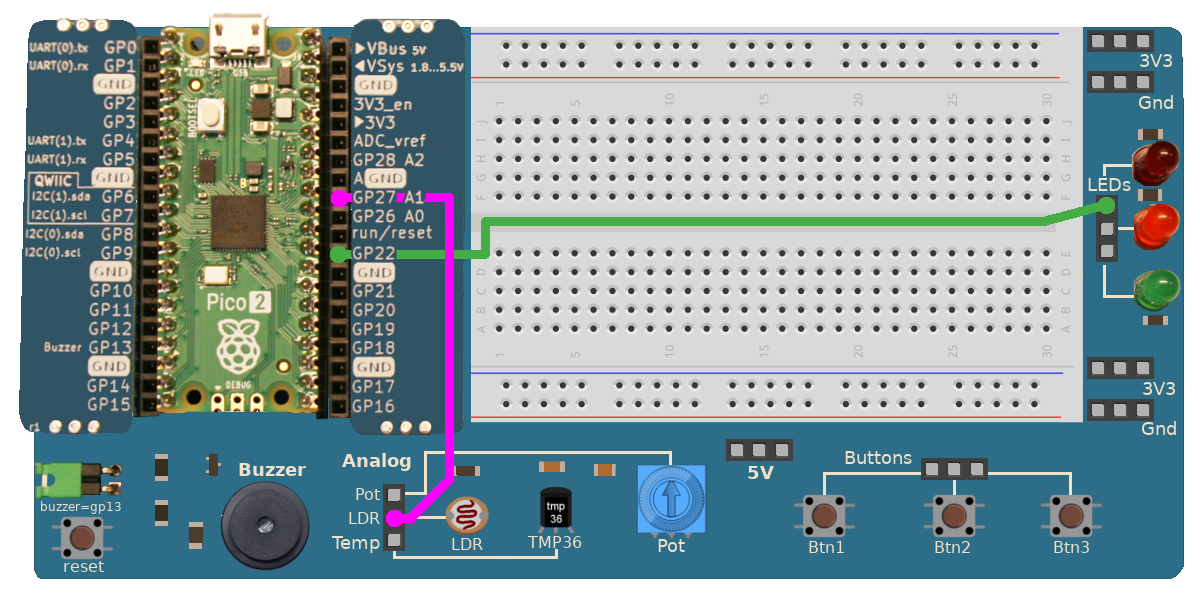1200x598 pixels.
Task: Click the dark red LED at the top
Action: tap(1154, 162)
